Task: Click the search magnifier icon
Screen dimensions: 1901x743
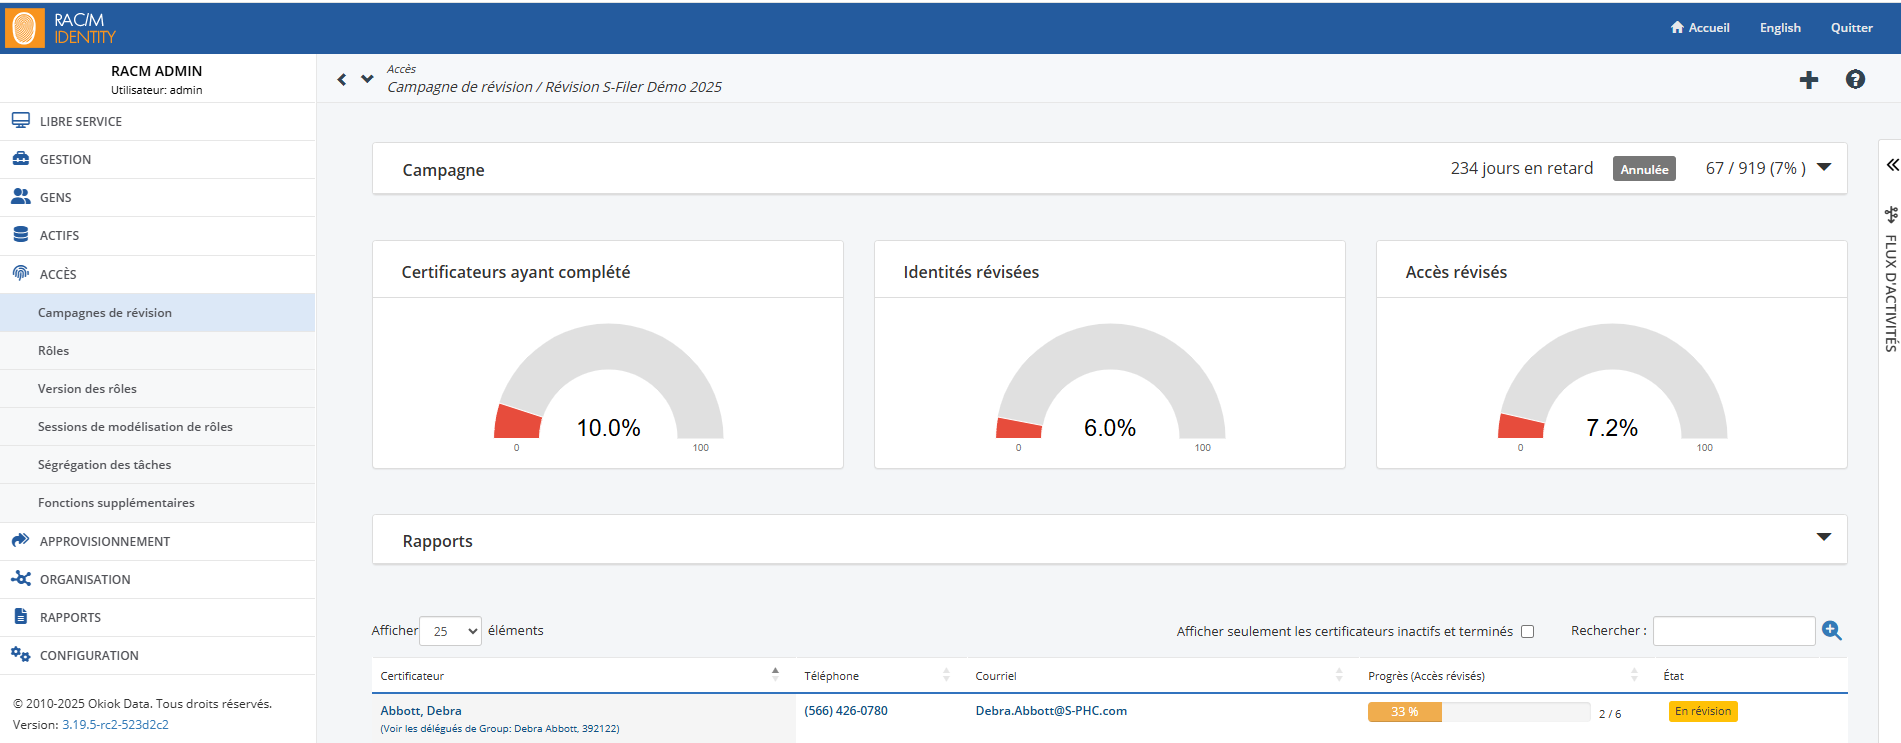Action: click(1831, 631)
